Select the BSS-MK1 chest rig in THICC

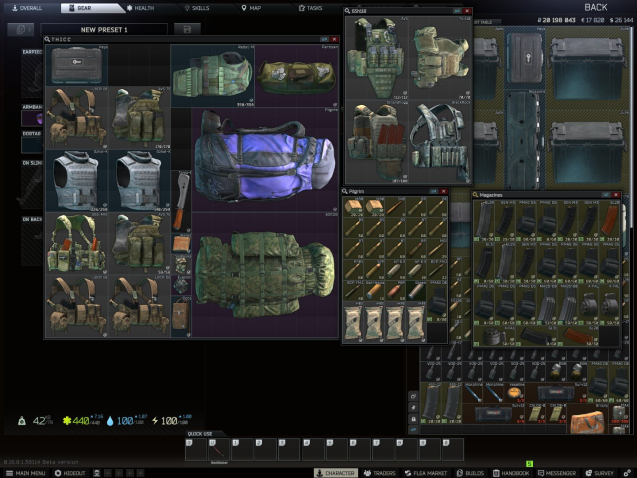77,243
